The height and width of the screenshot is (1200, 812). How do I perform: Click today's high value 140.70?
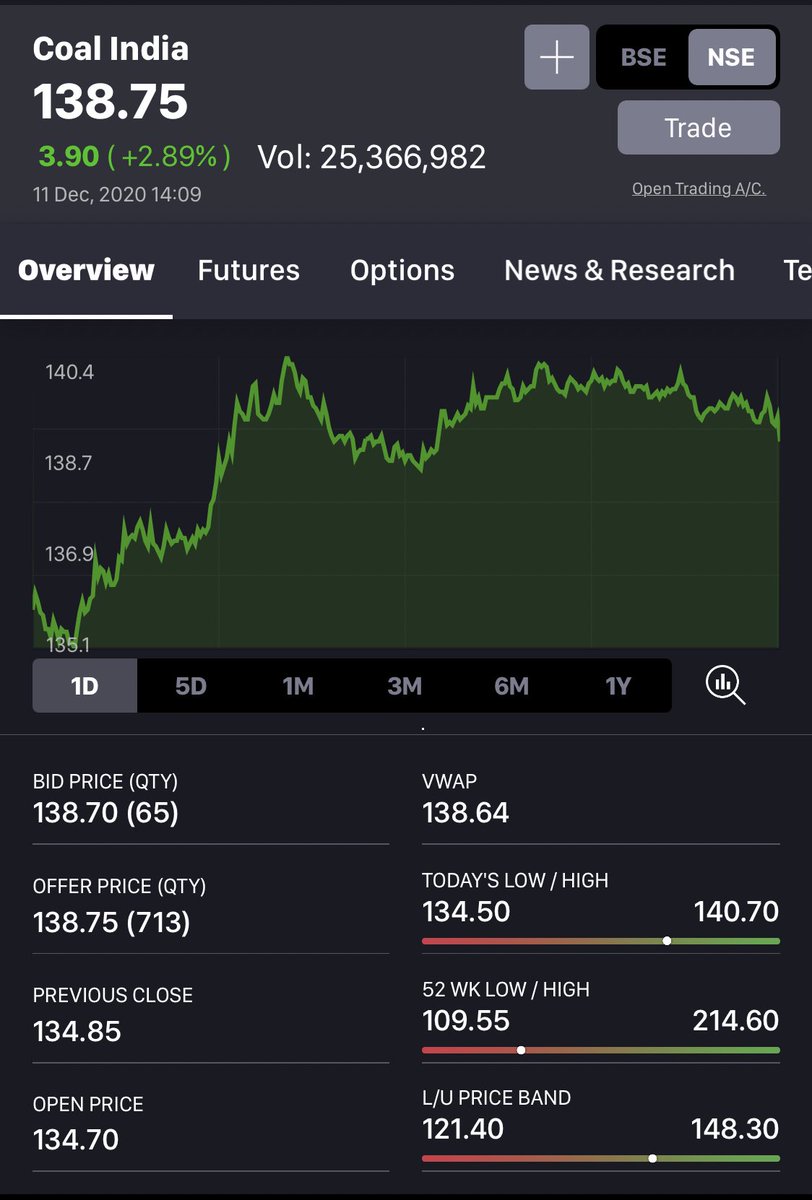click(736, 911)
